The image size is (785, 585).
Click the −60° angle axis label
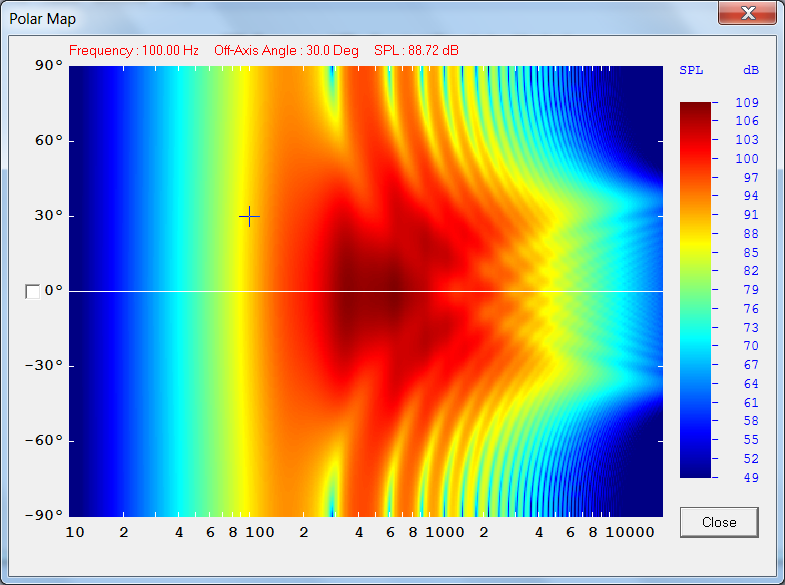coord(44,440)
